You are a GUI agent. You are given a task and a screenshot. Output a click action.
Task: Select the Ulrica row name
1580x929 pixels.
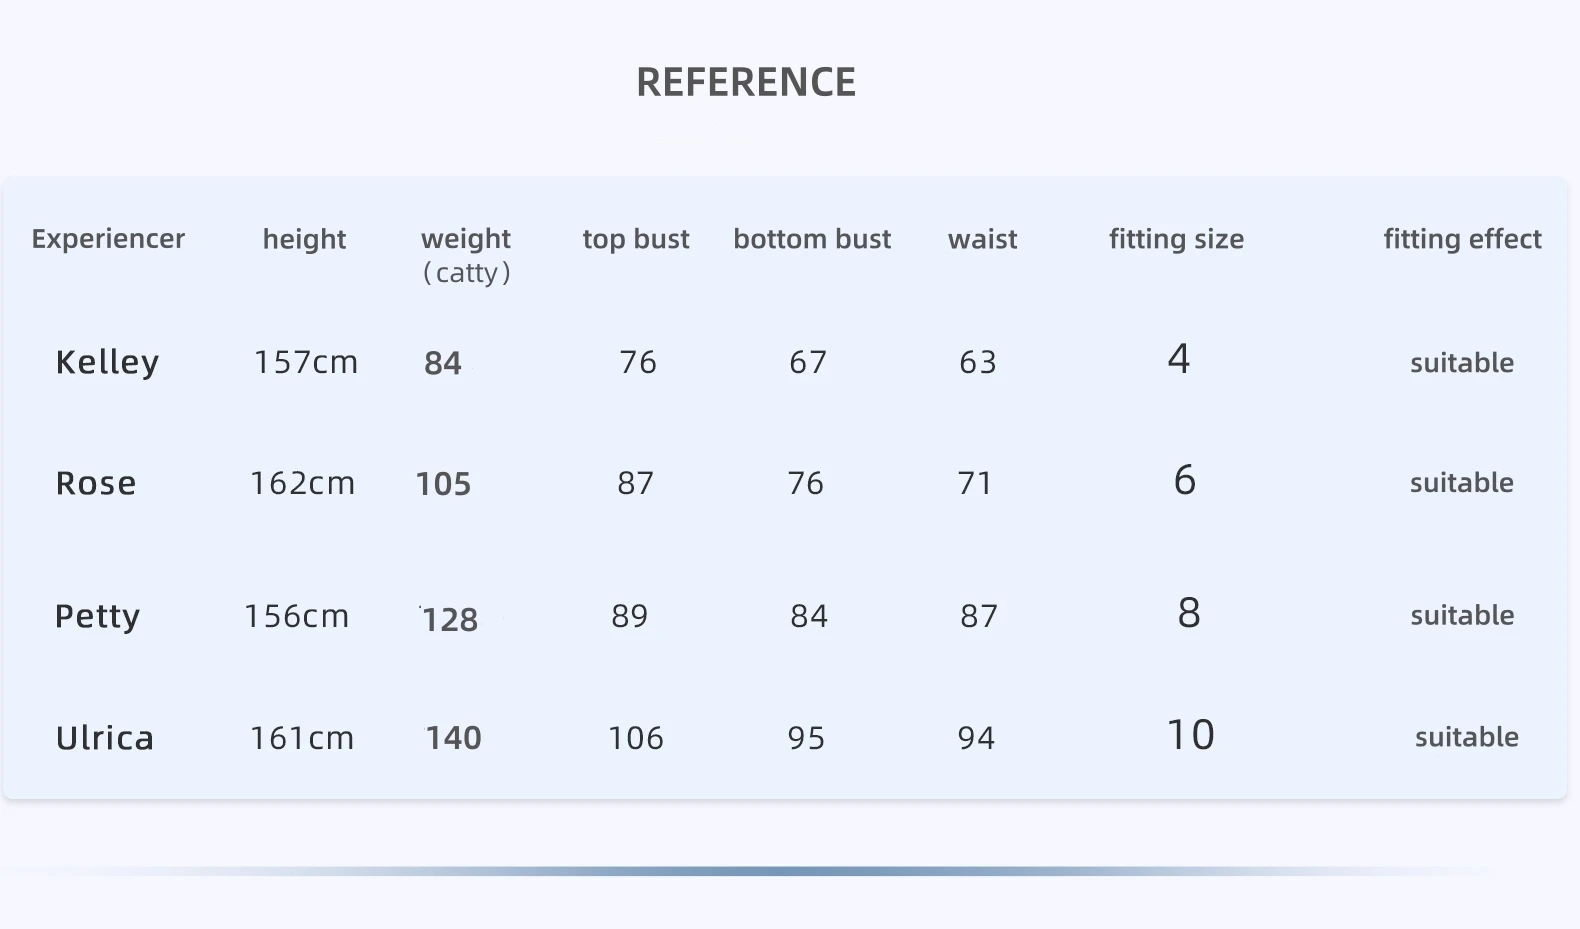click(x=105, y=738)
